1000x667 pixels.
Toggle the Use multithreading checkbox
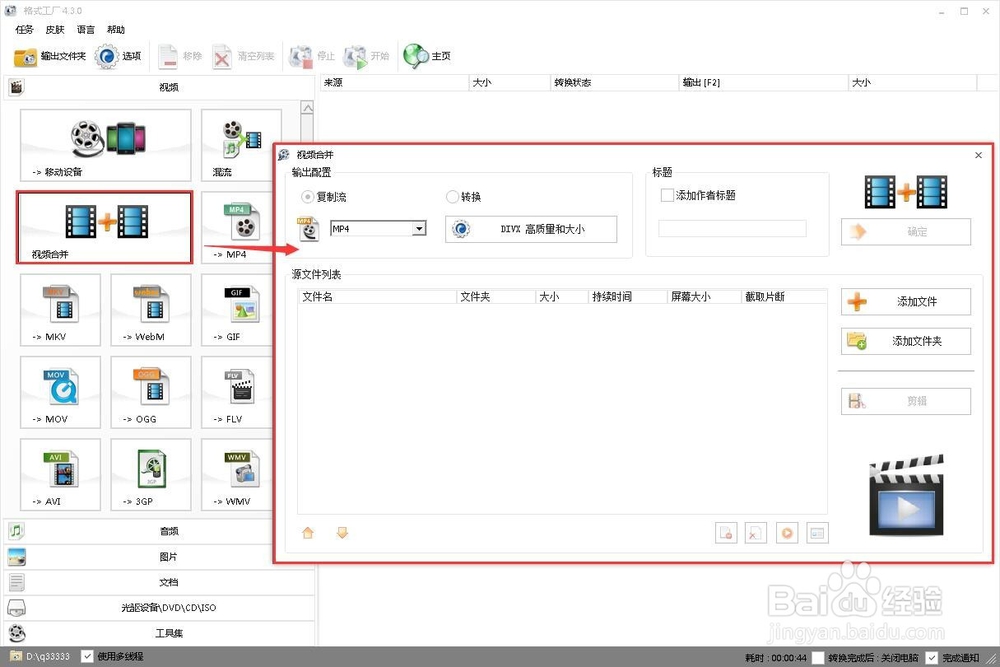coord(87,656)
